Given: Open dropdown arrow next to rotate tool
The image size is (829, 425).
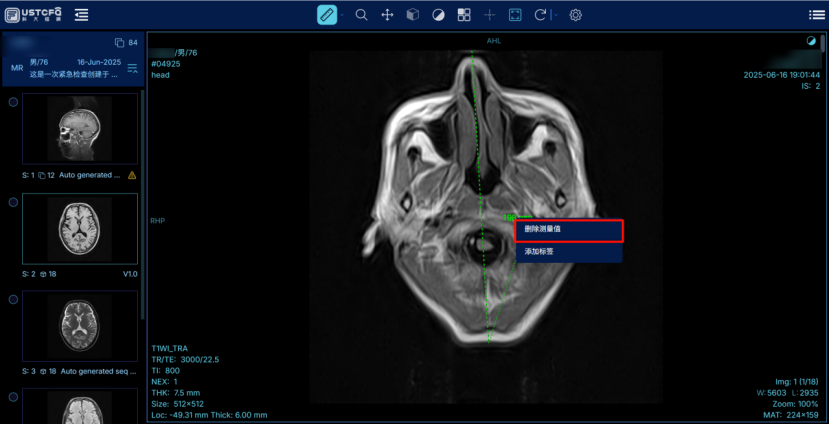Looking at the screenshot, I should (555, 16).
